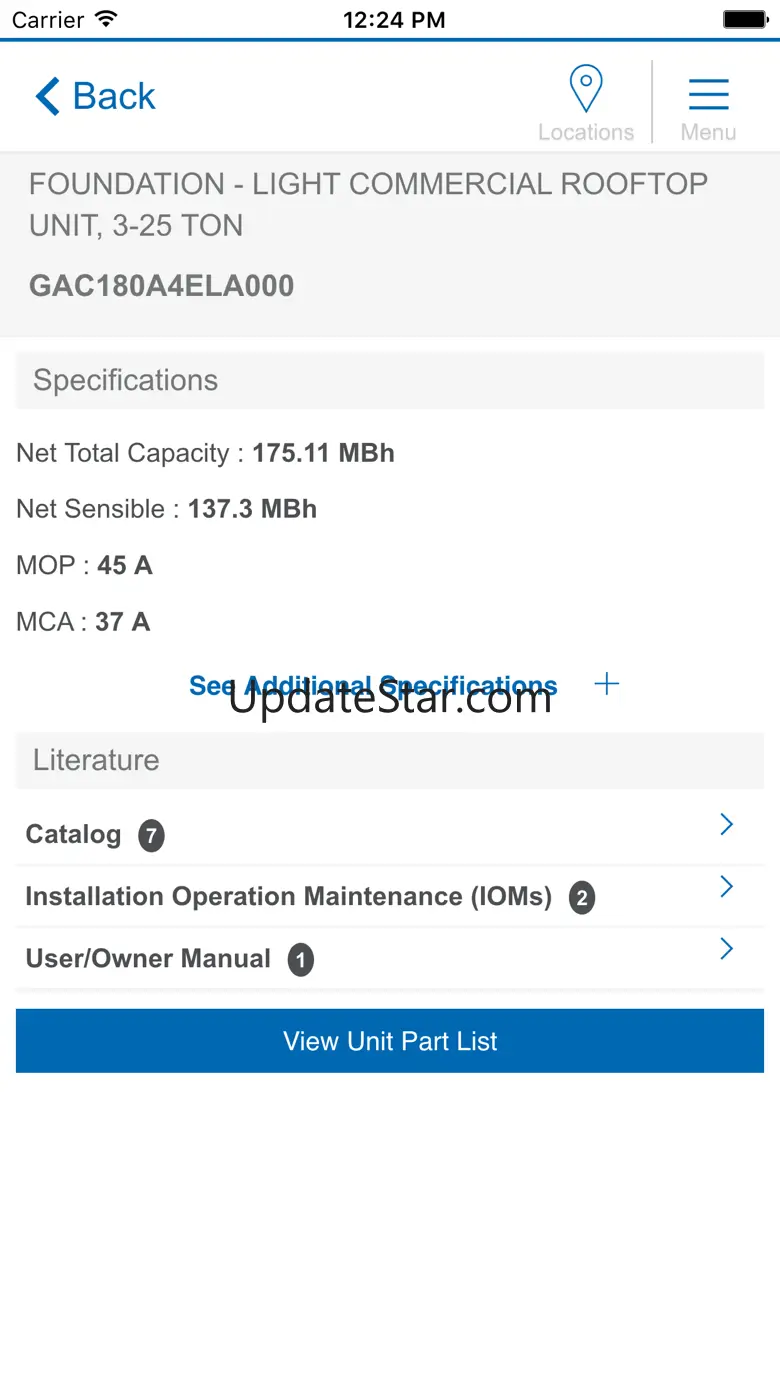
Task: Tap the Locations pin icon
Action: pyautogui.click(x=586, y=89)
